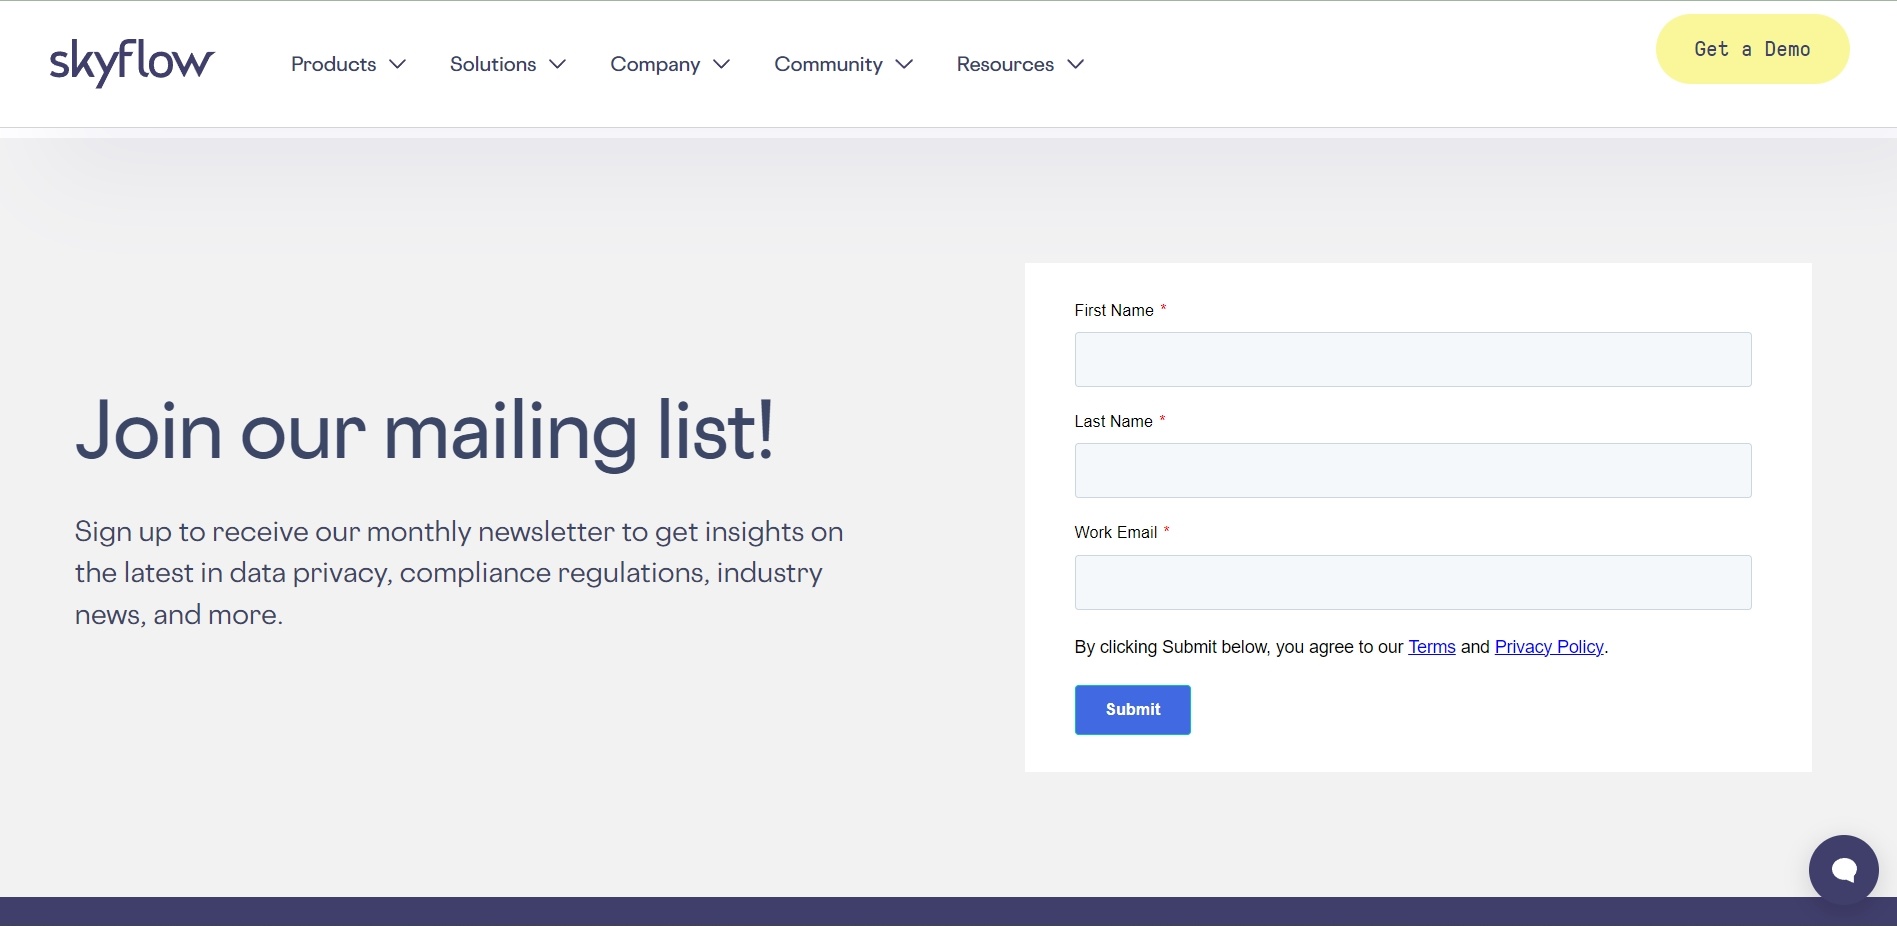Expand the chevron next to Company

pos(721,64)
